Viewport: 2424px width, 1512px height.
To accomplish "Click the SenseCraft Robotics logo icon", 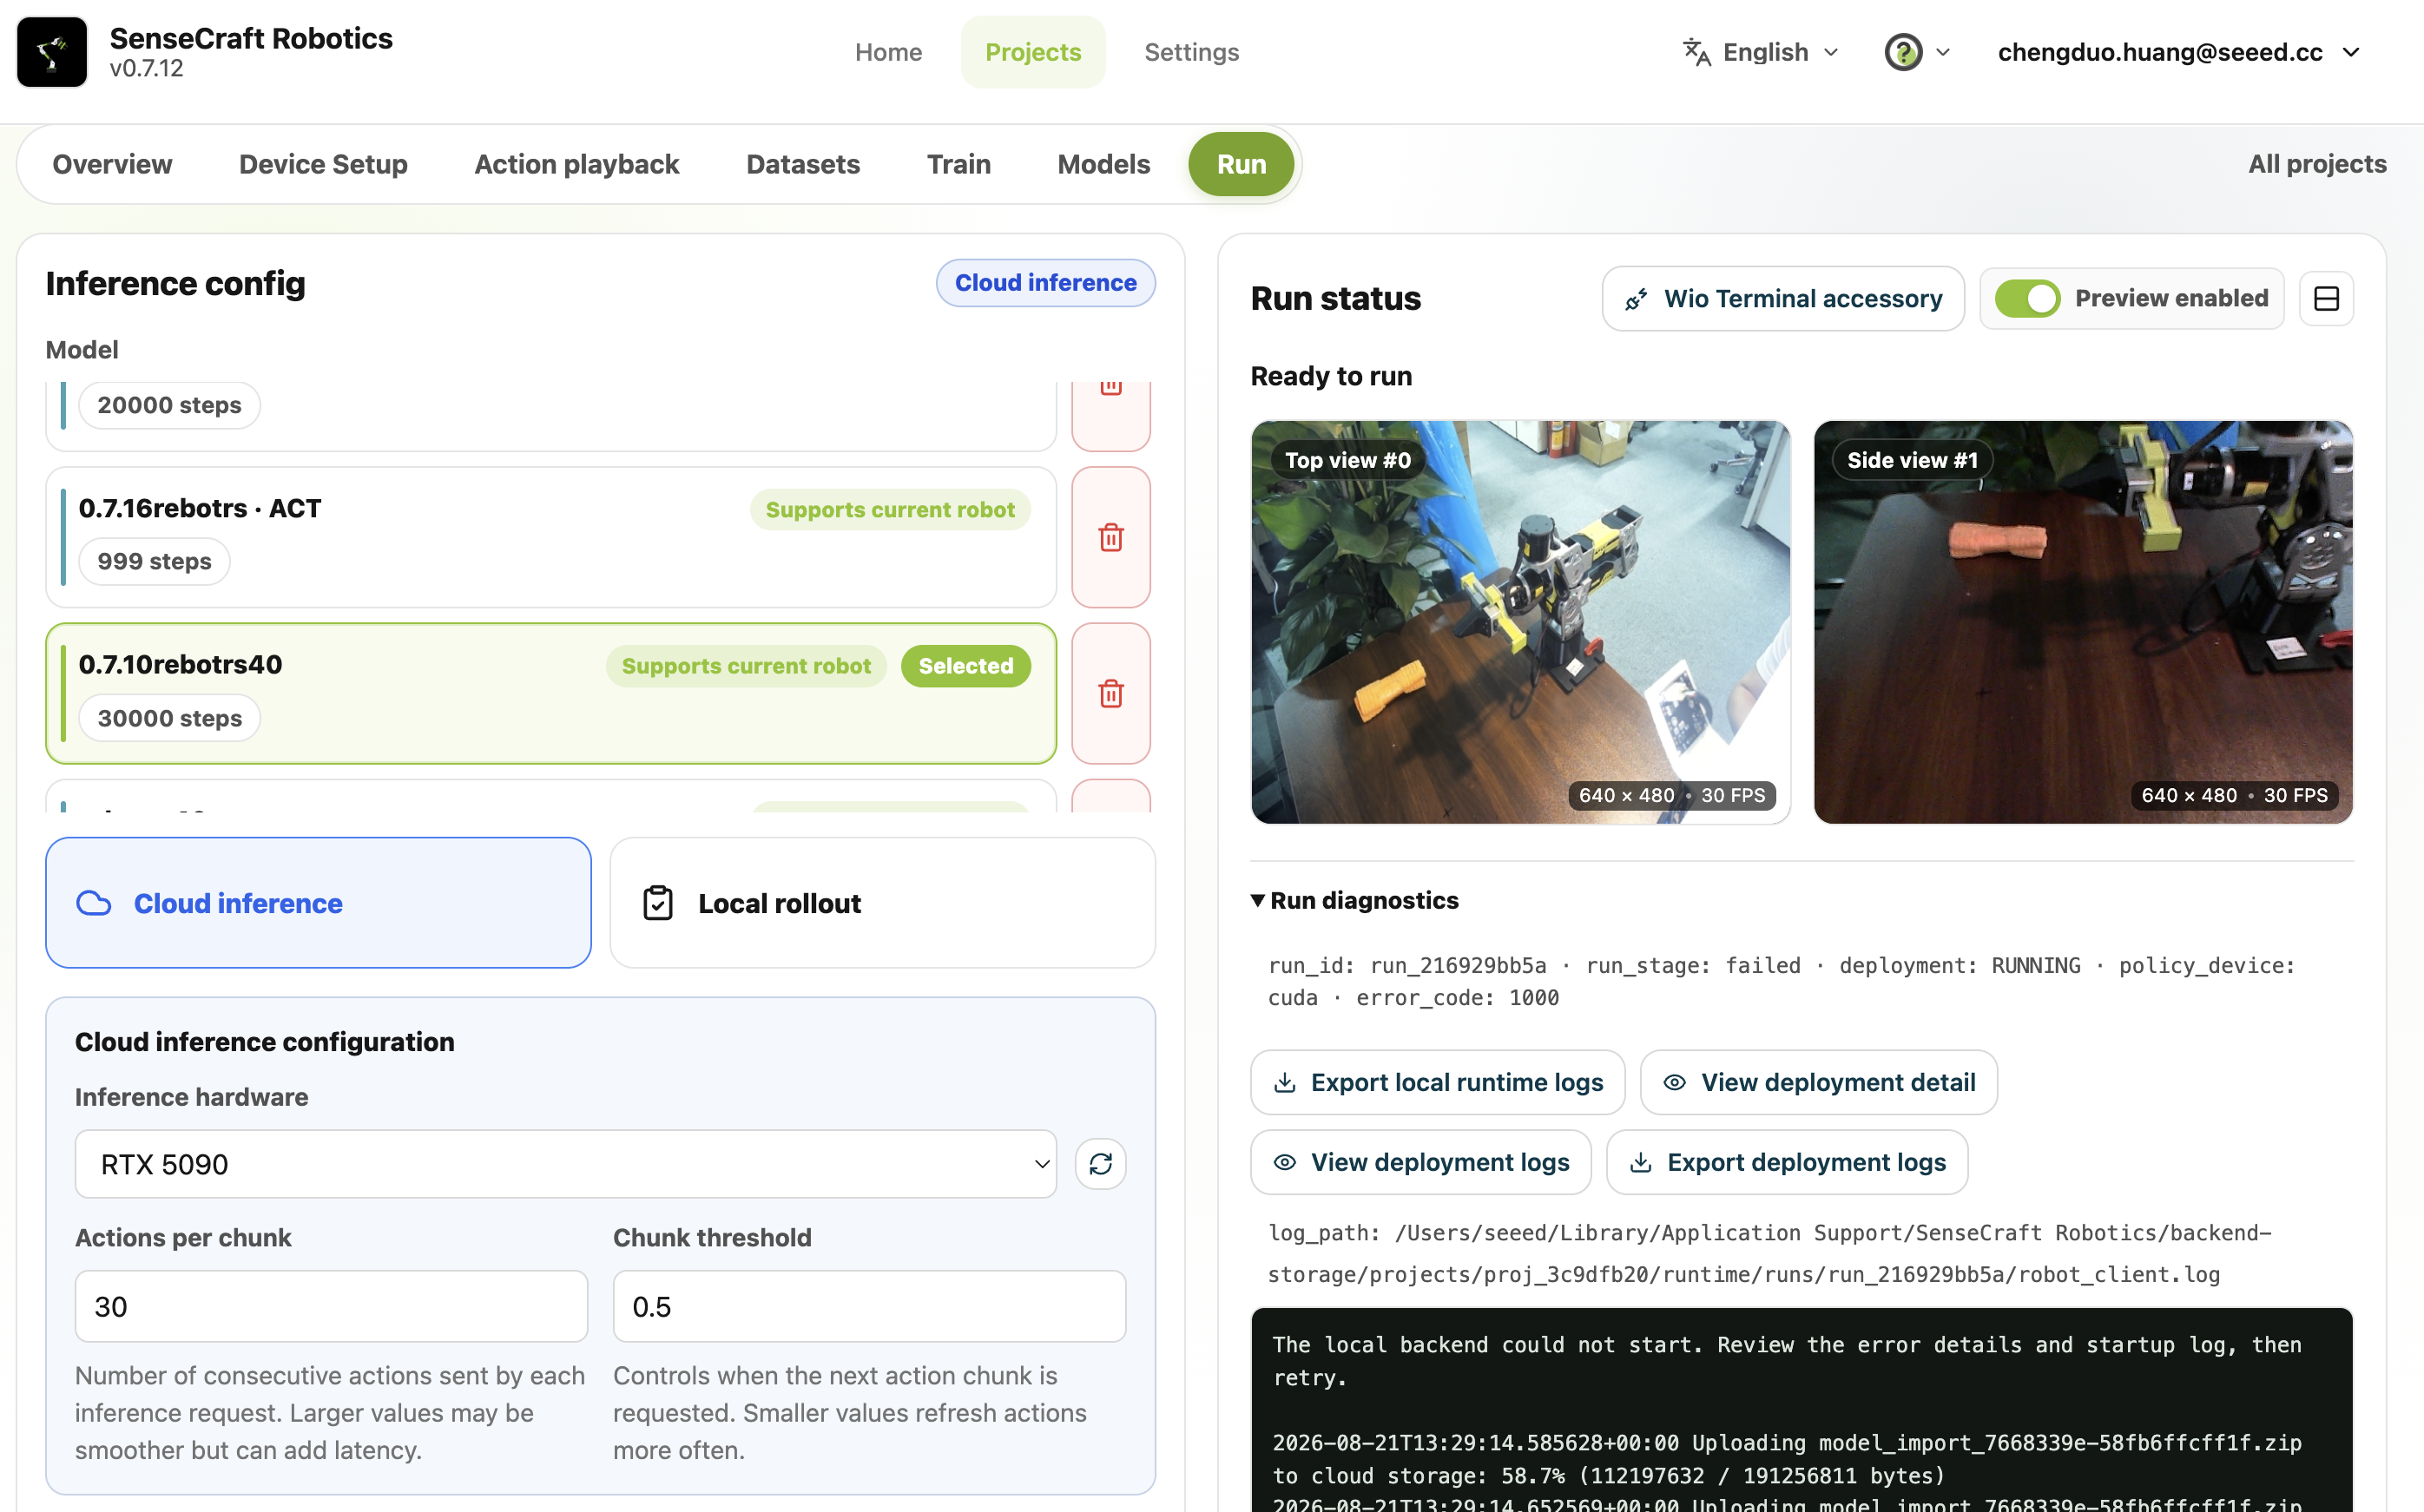I will [52, 52].
